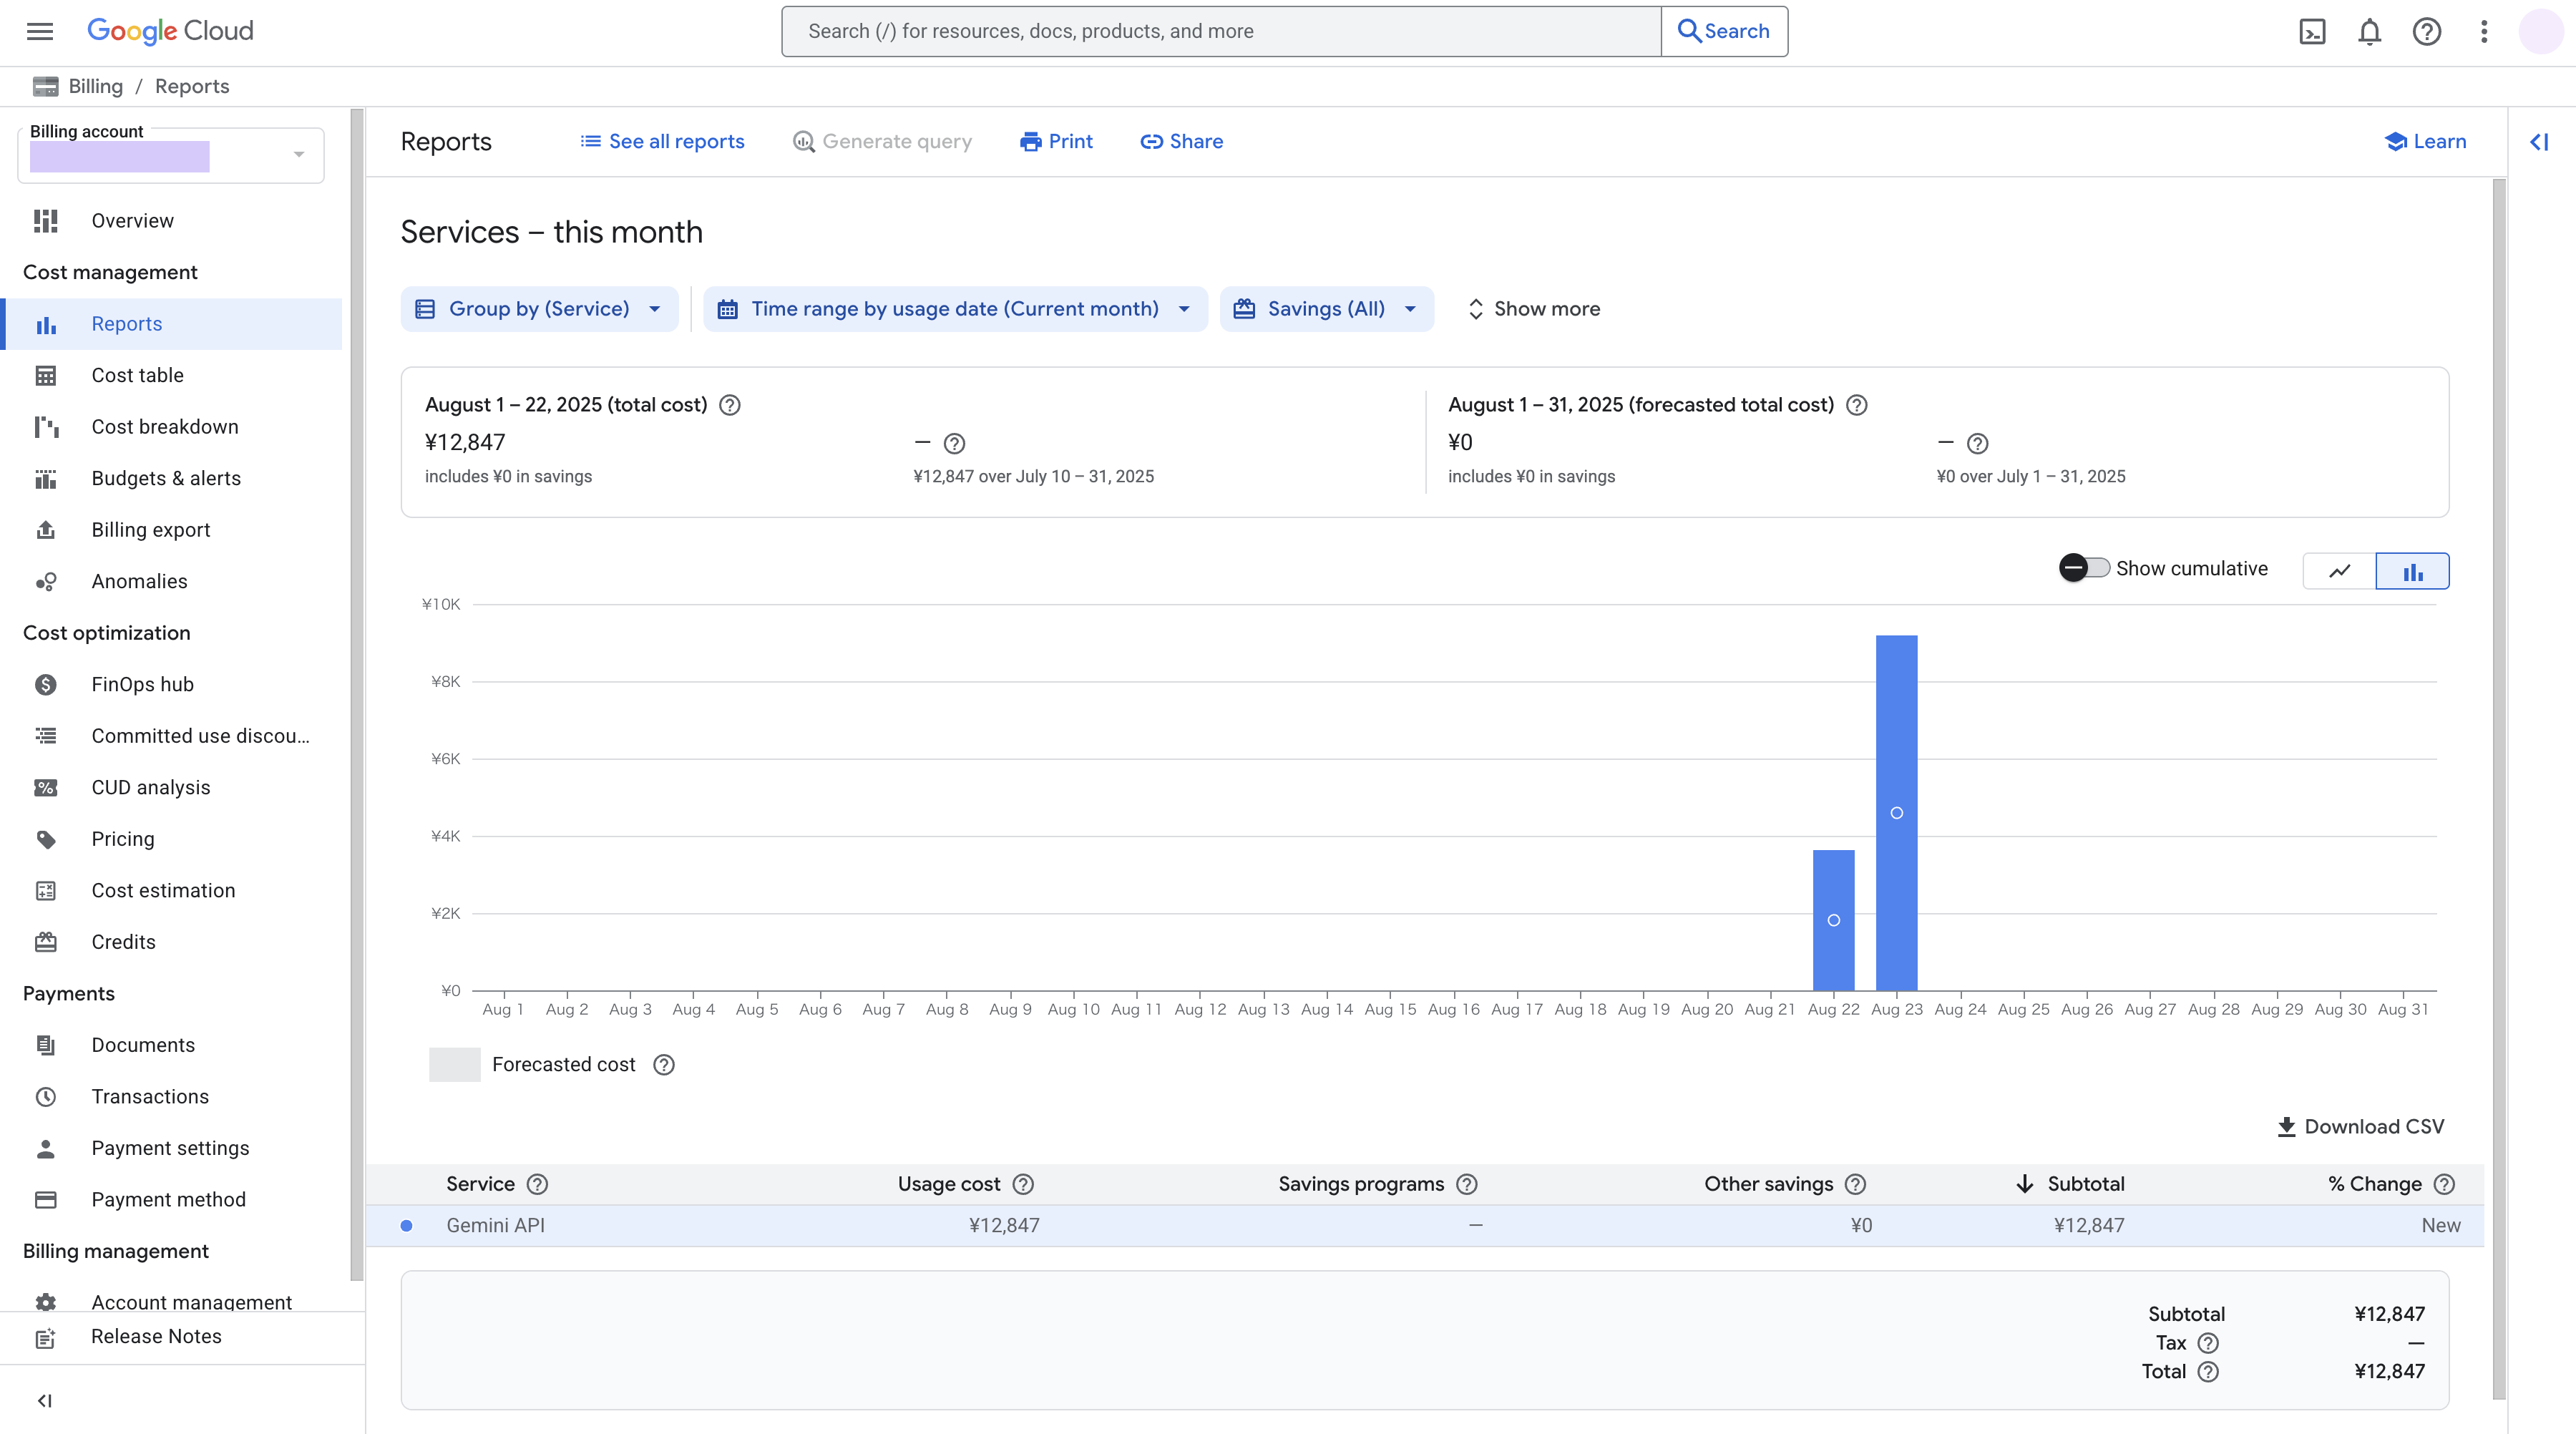Switch to bar chart view
This screenshot has height=1434, width=2576.
coord(2412,571)
